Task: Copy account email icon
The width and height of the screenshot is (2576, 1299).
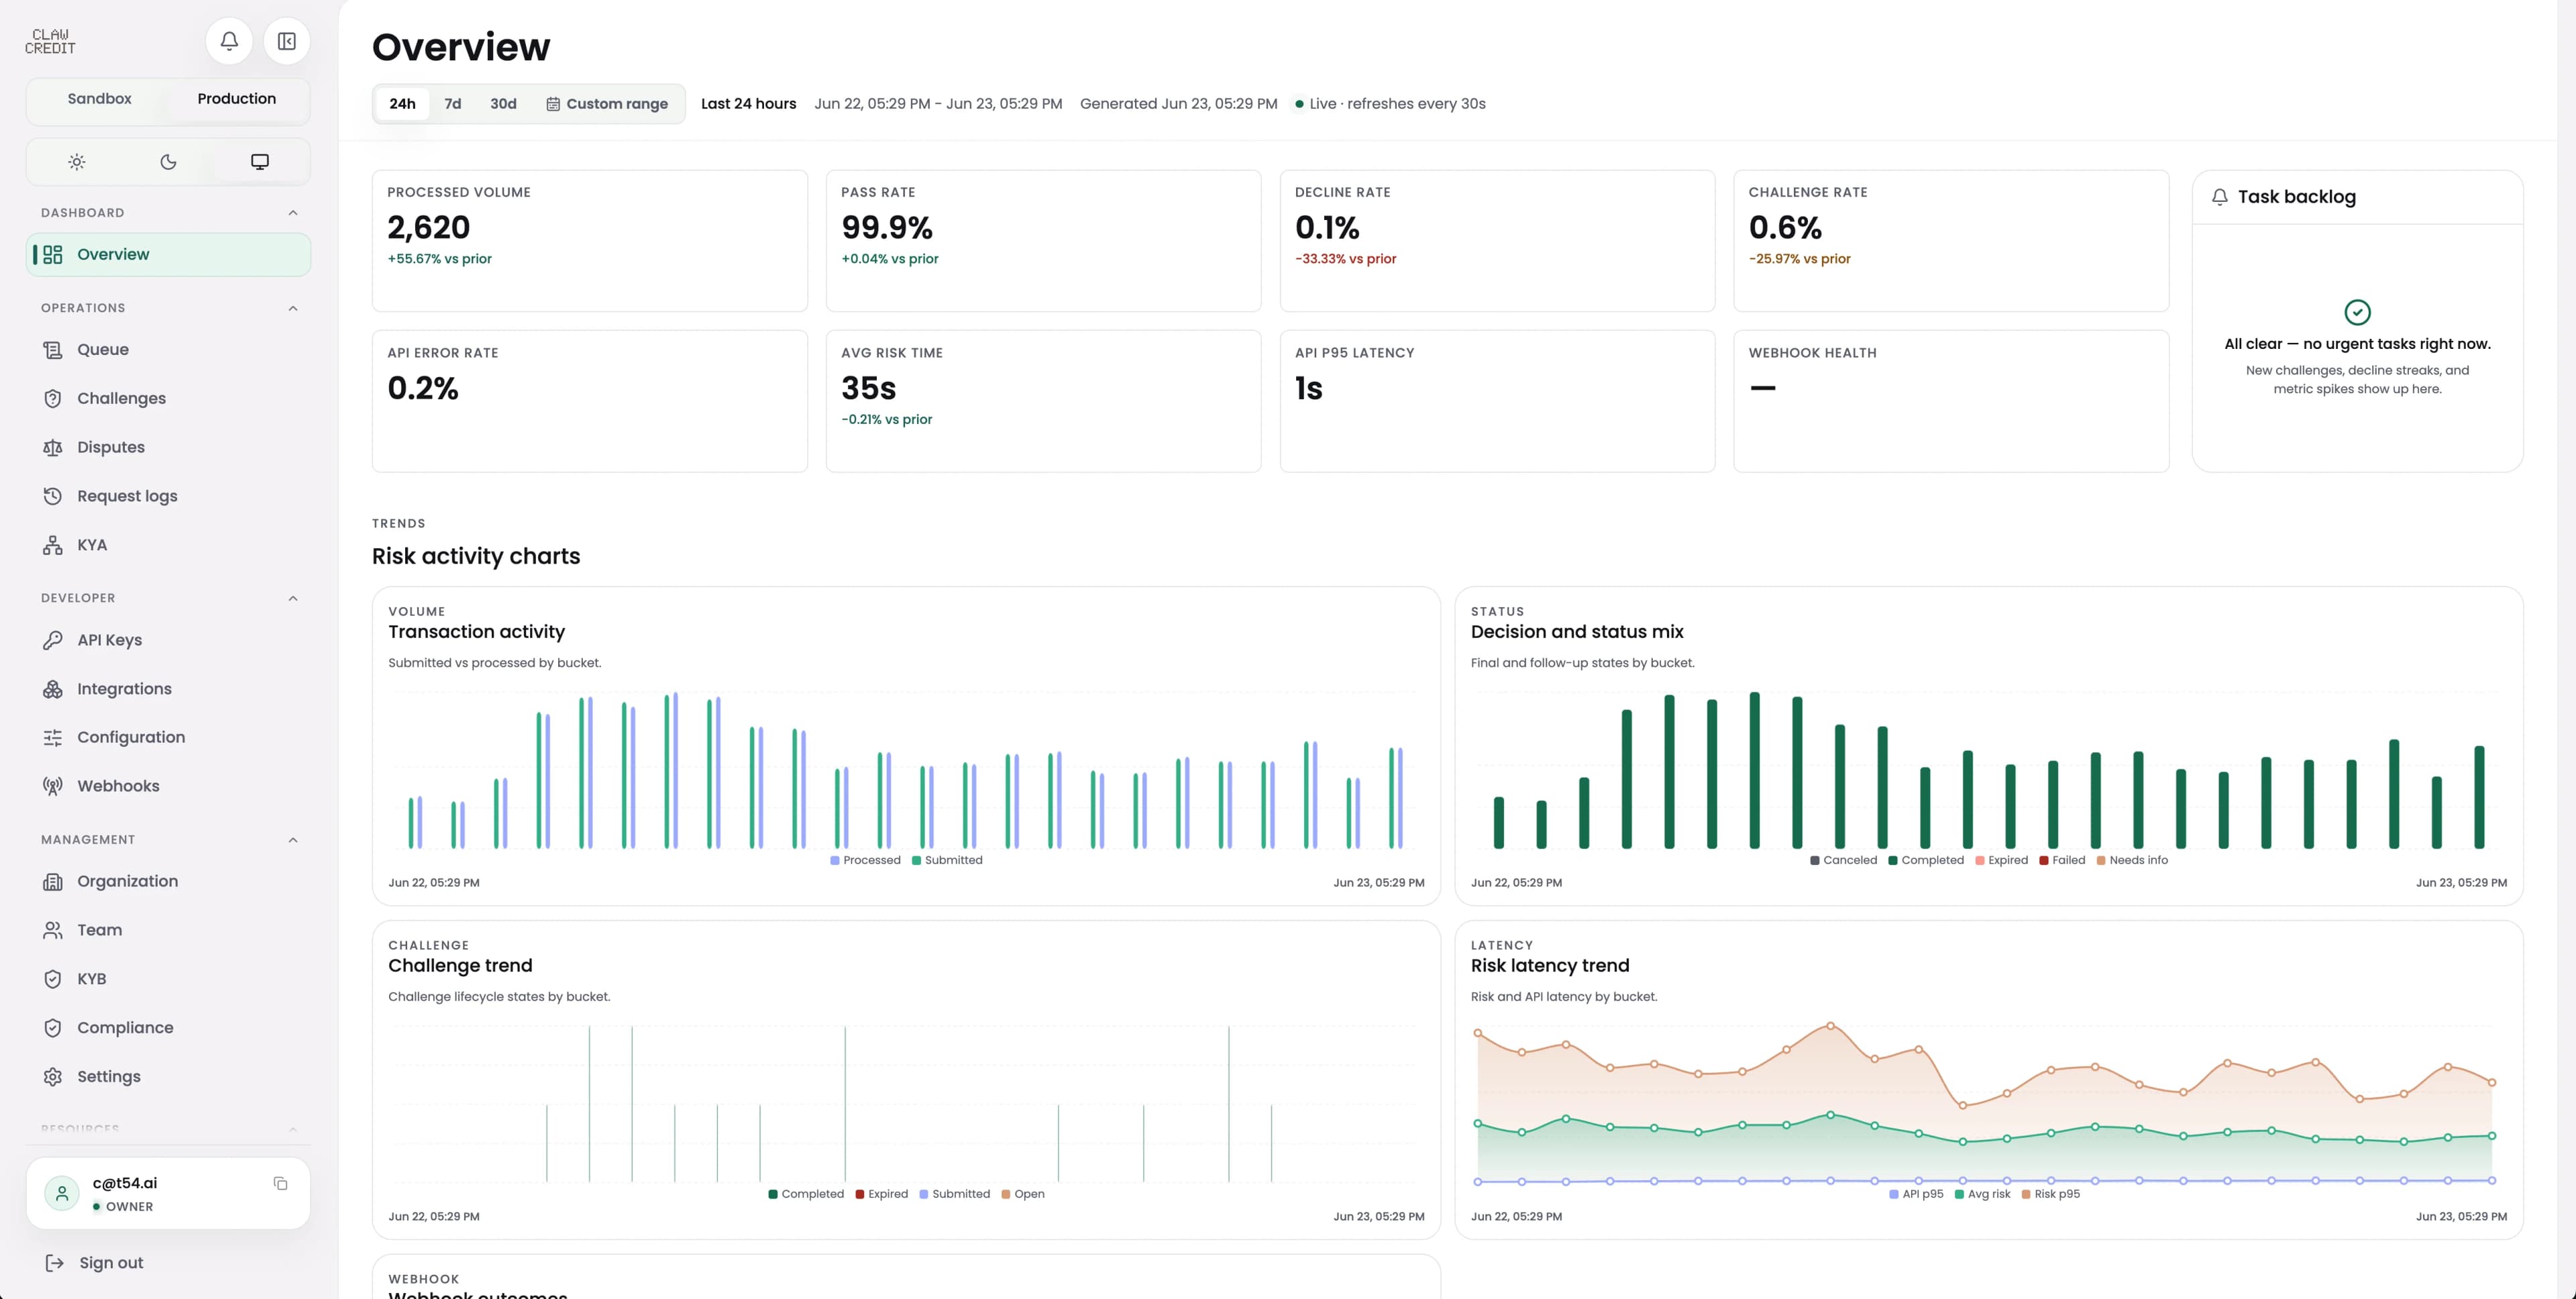Action: point(281,1184)
